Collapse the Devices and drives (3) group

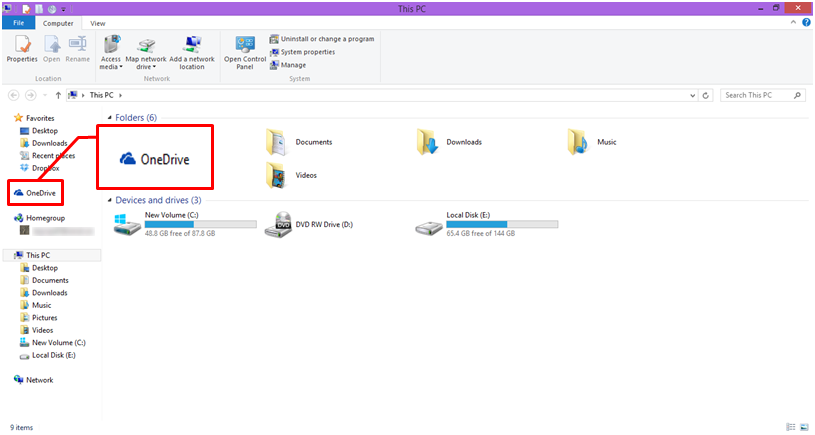point(110,200)
